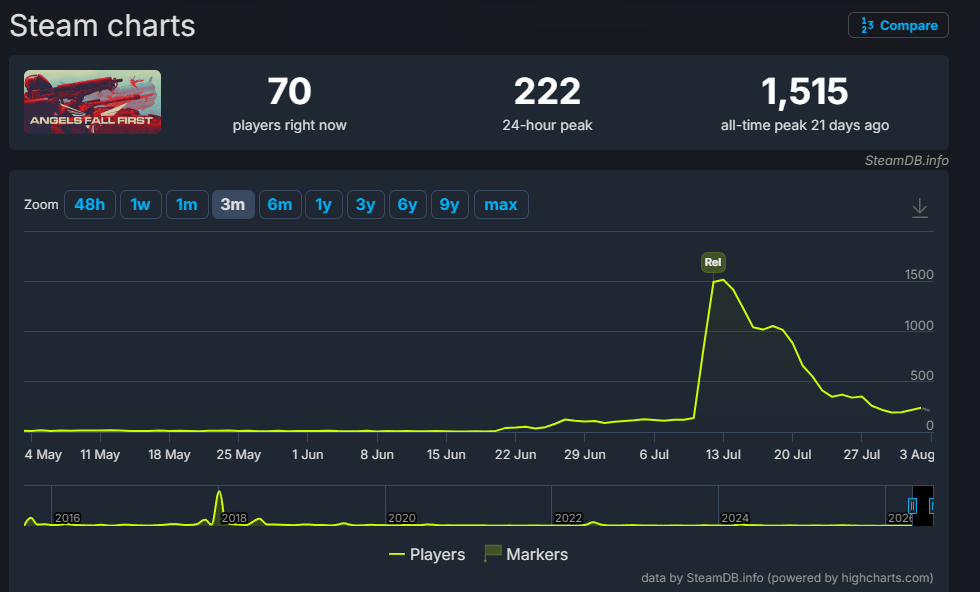Choose the 3y zoom range

(366, 204)
